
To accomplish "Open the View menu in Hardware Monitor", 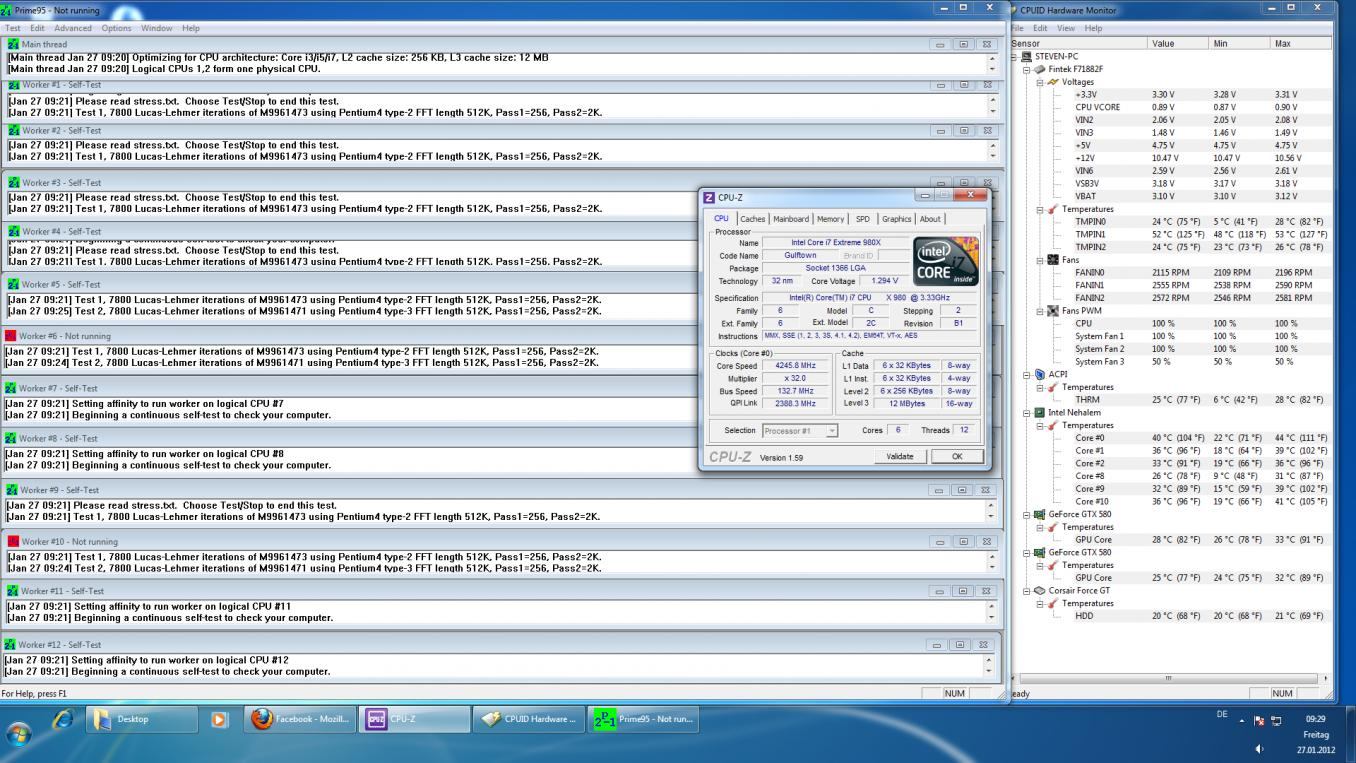I will (1065, 28).
